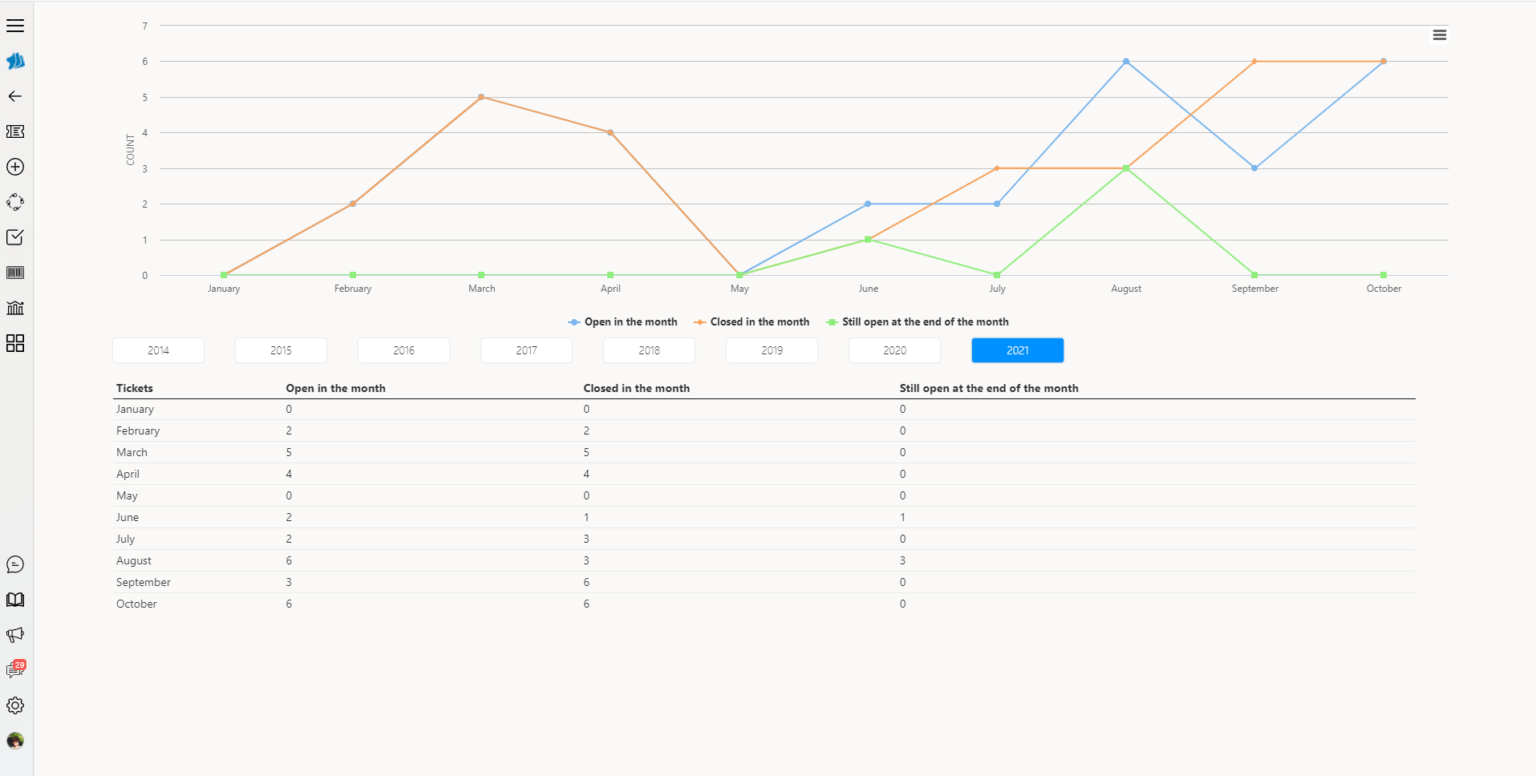
Task: Click the user profile avatar
Action: tap(15, 741)
